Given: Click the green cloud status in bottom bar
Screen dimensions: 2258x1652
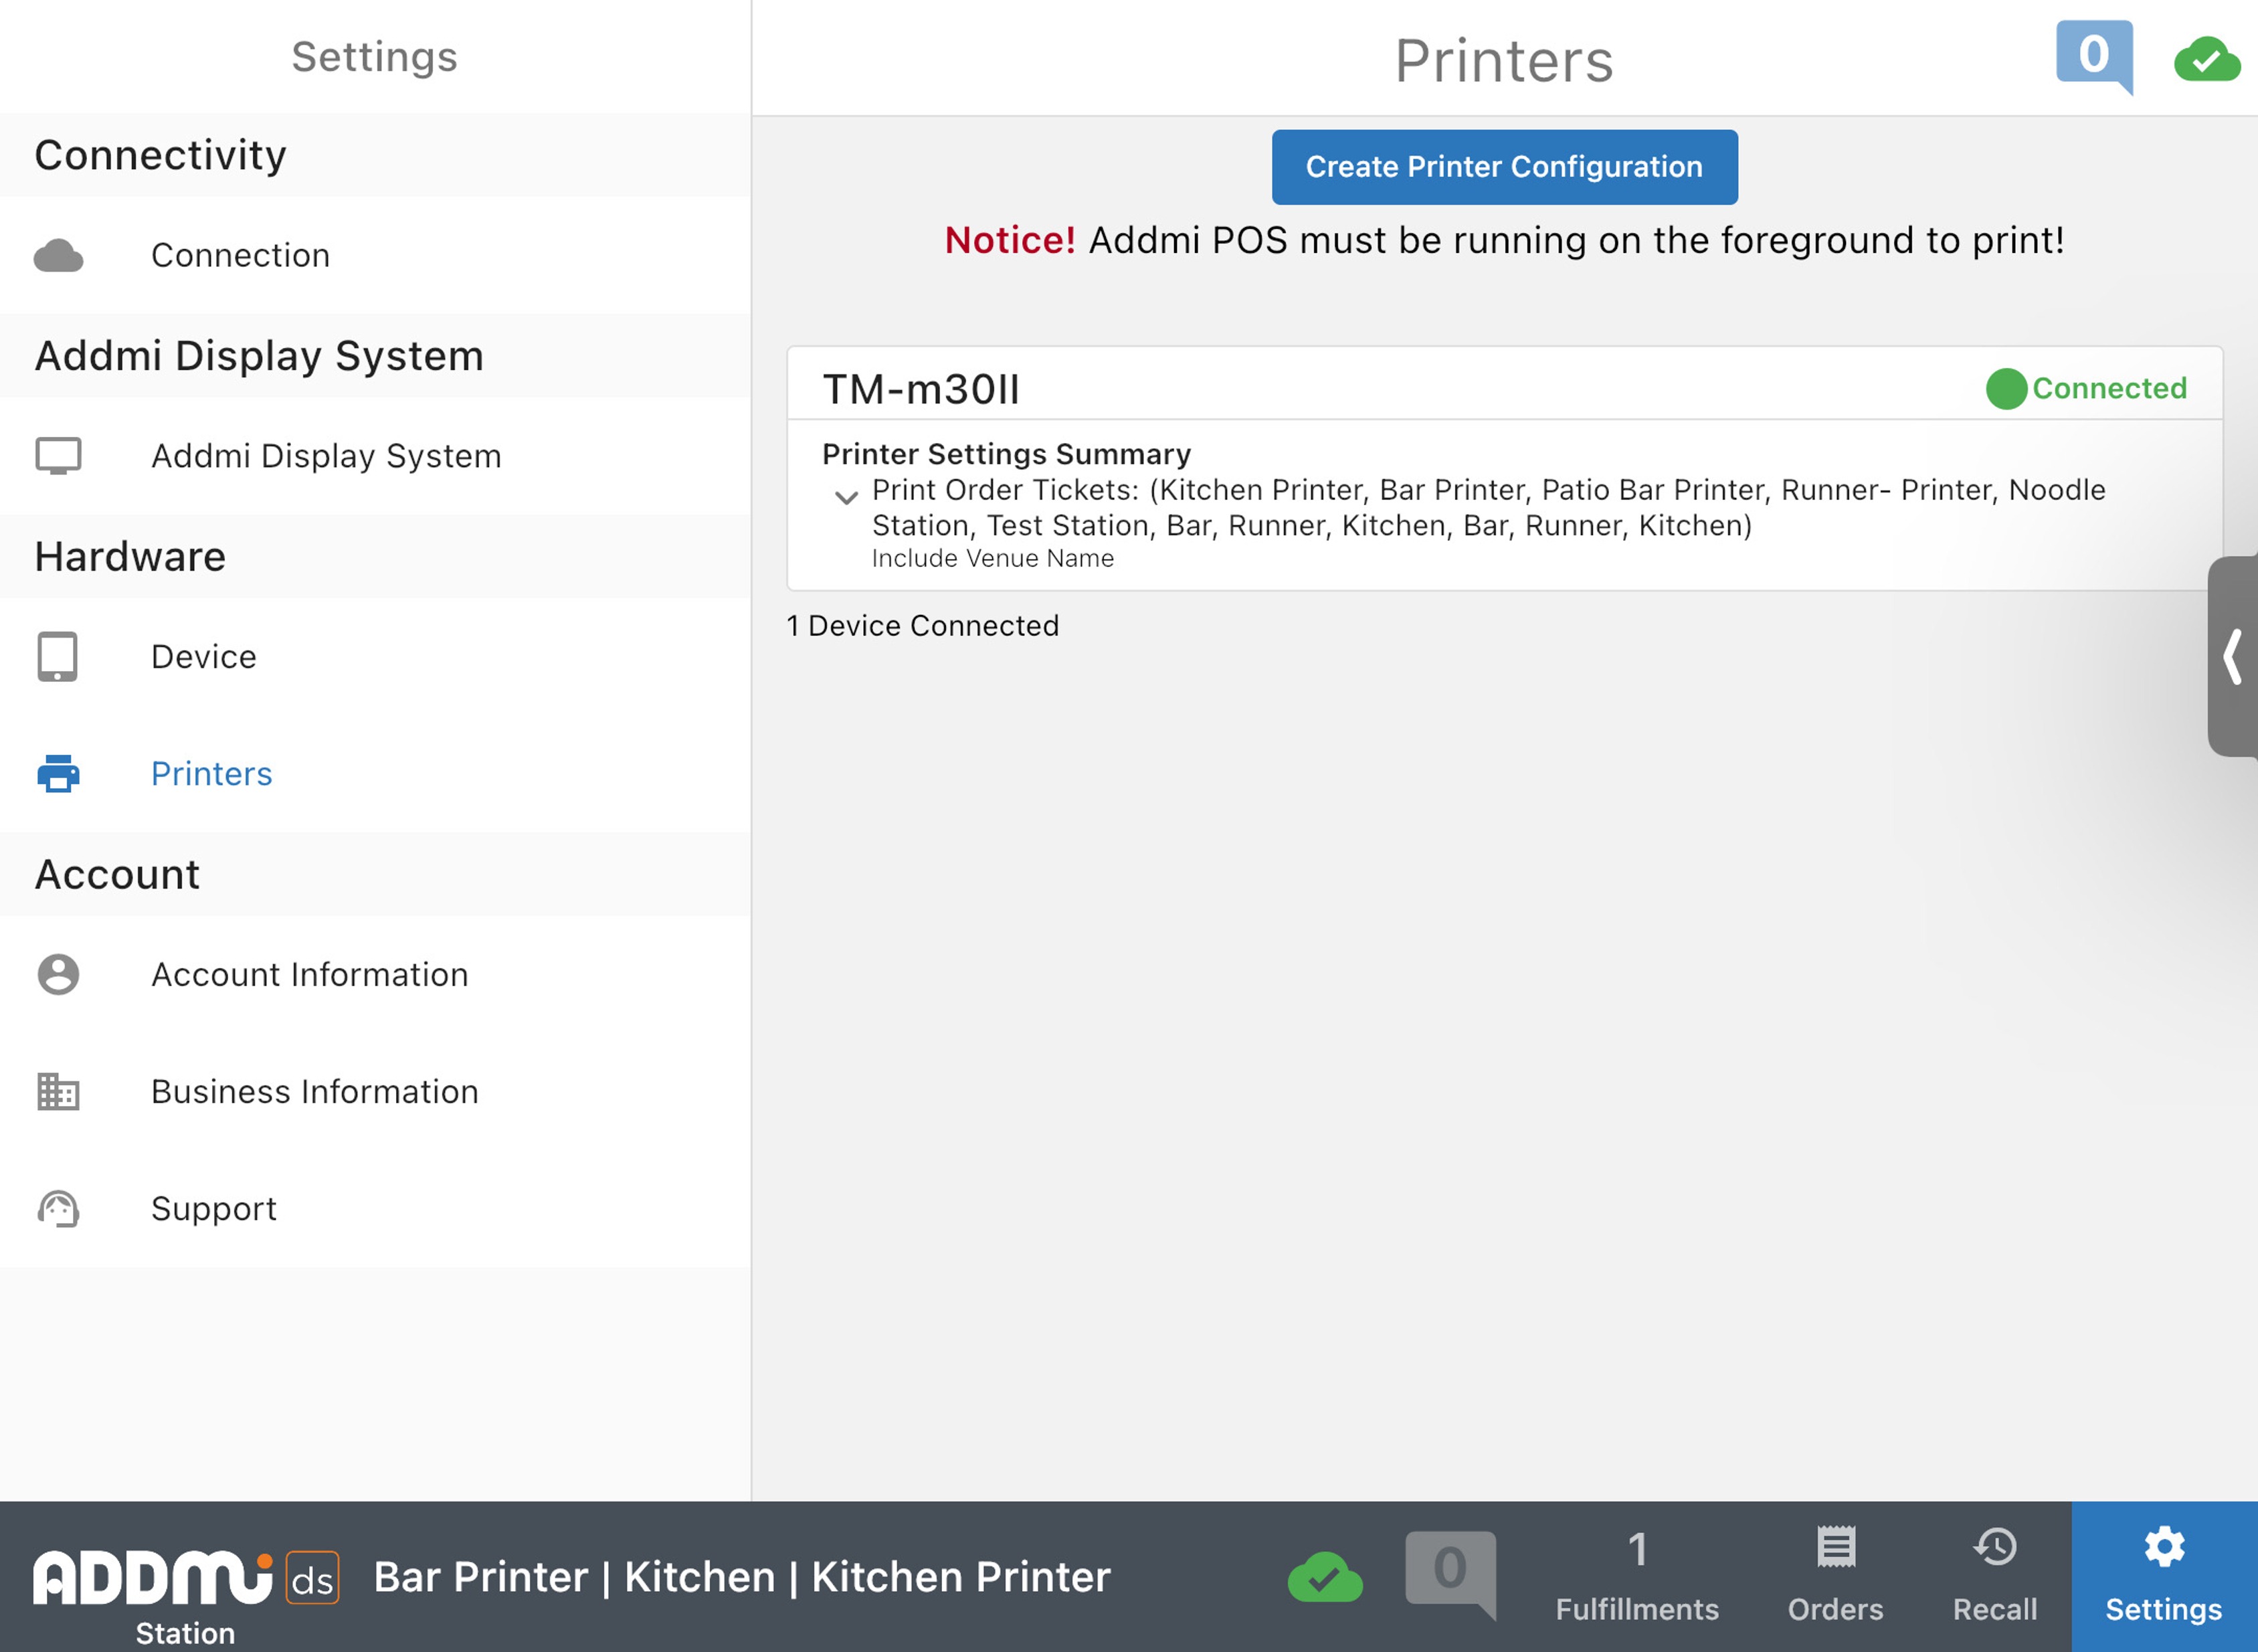Looking at the screenshot, I should pos(1324,1577).
